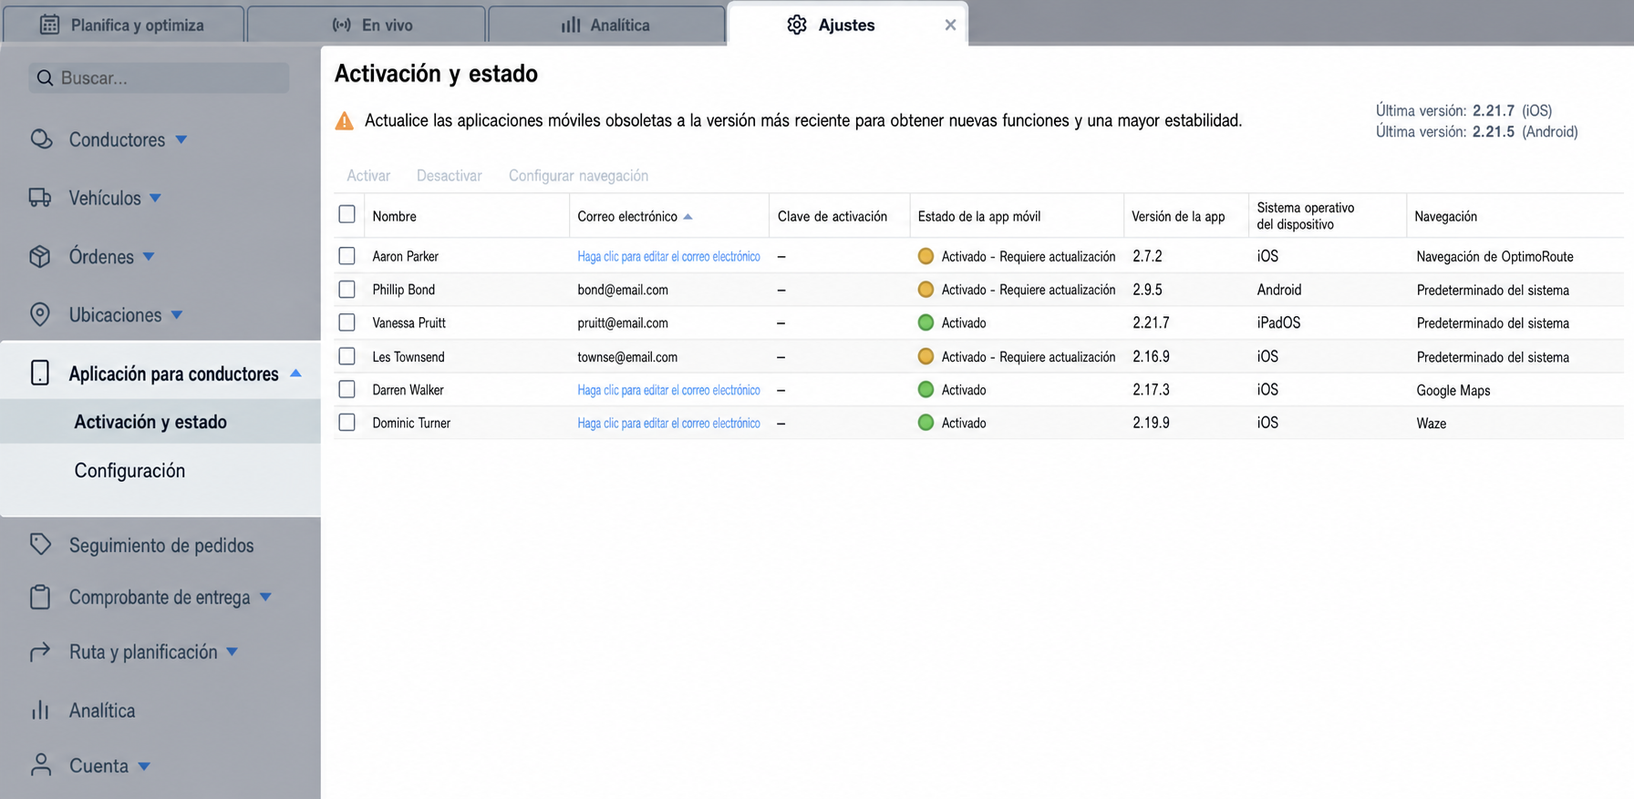Click the clipboard icon for Comprobante de entrega
The height and width of the screenshot is (799, 1634).
point(40,597)
